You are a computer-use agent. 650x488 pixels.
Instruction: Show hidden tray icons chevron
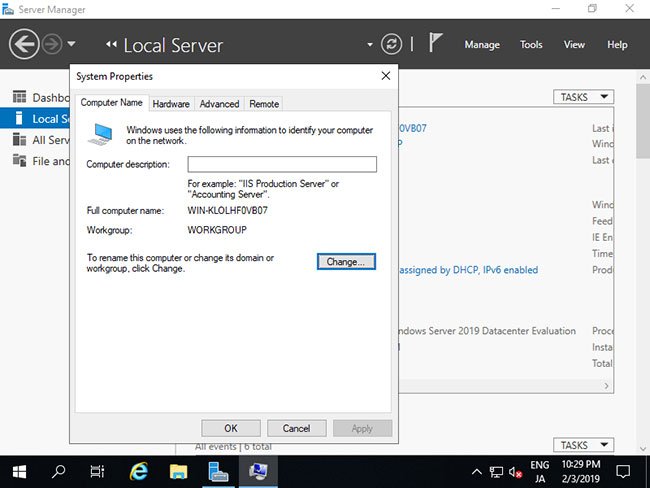coord(477,471)
